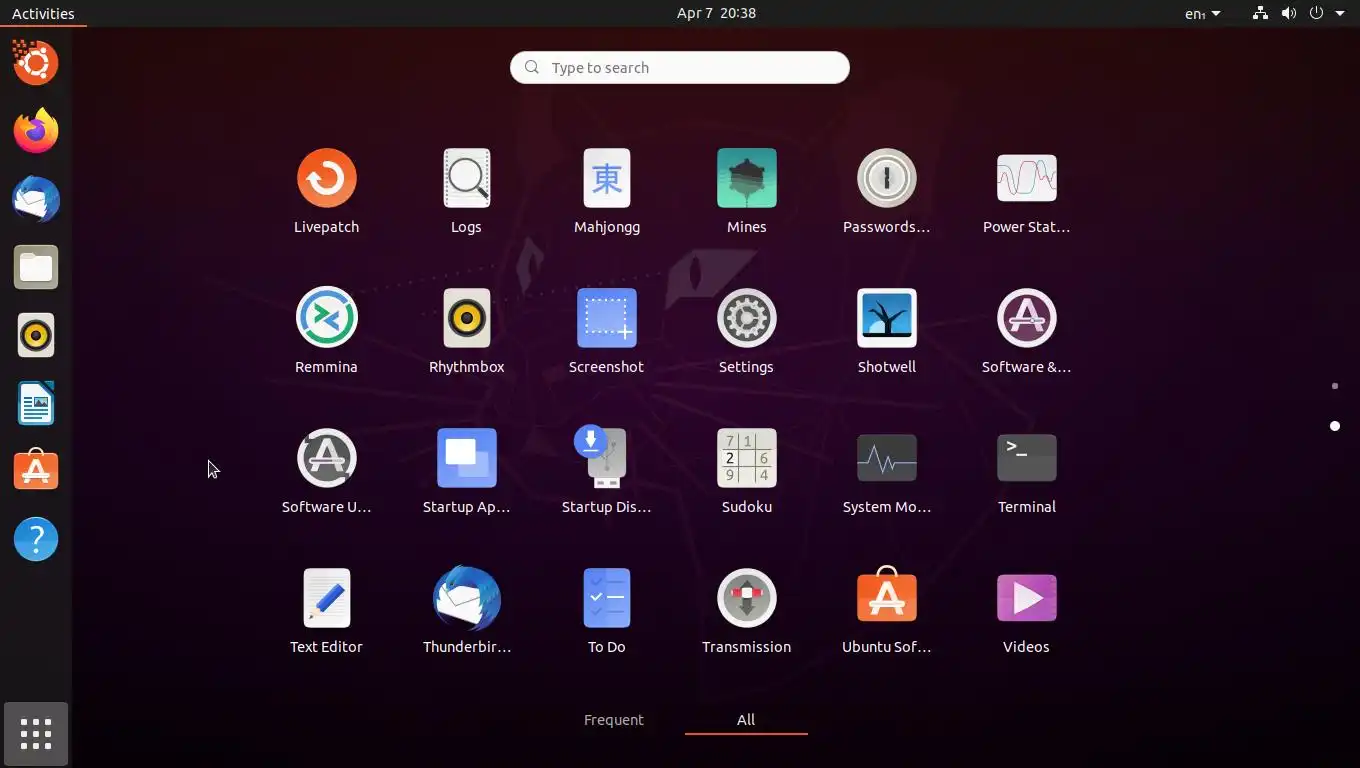Image resolution: width=1360 pixels, height=768 pixels.
Task: Launch the Terminal app
Action: tap(1026, 472)
